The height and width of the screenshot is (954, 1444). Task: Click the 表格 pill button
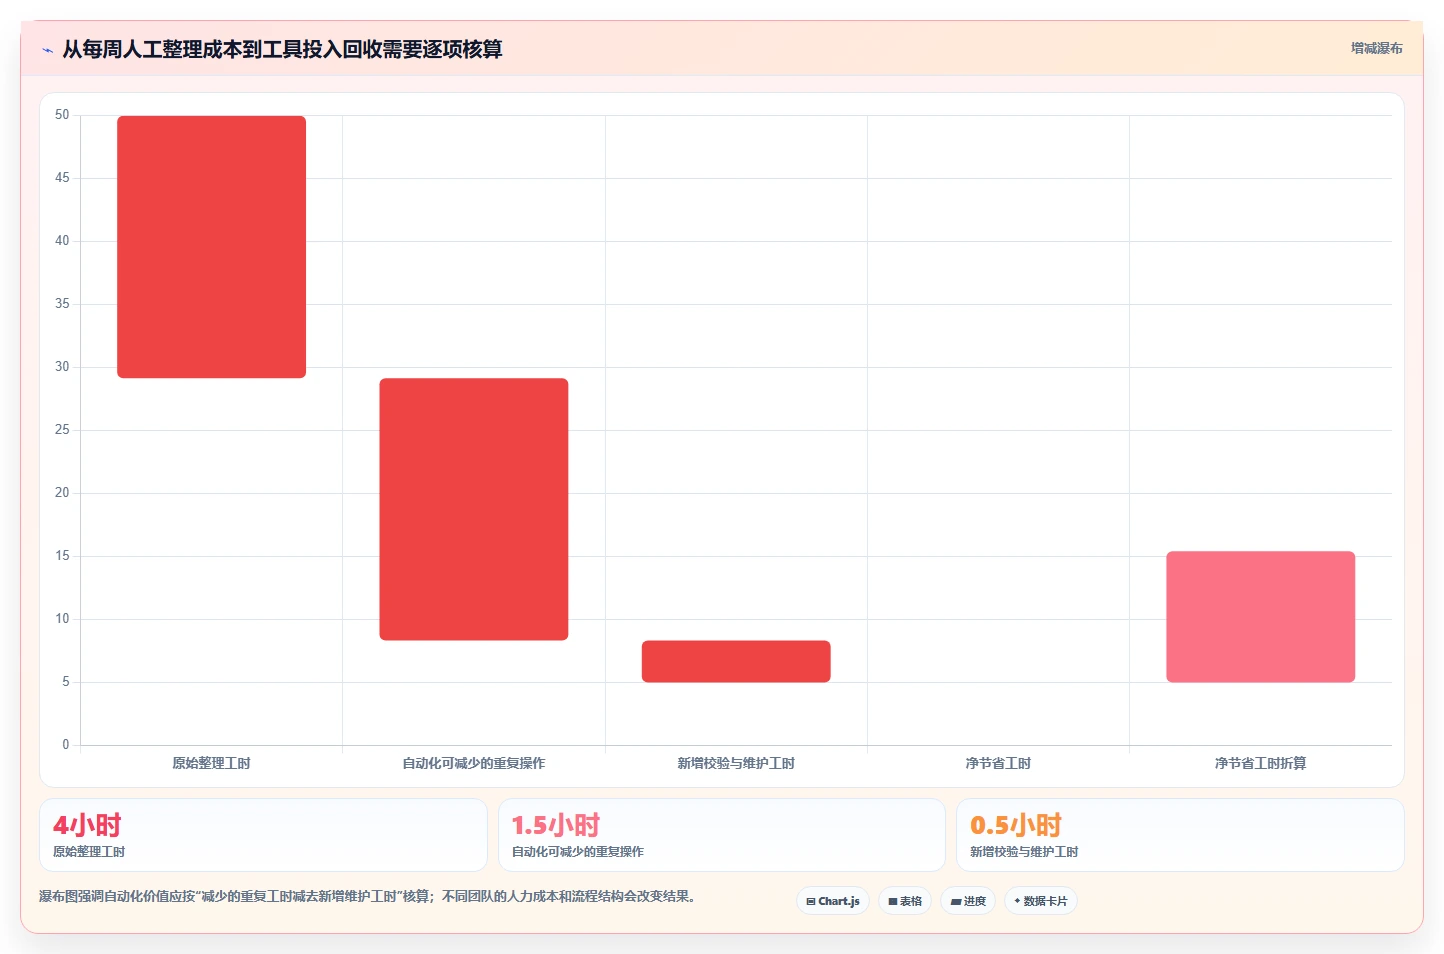pyautogui.click(x=905, y=901)
